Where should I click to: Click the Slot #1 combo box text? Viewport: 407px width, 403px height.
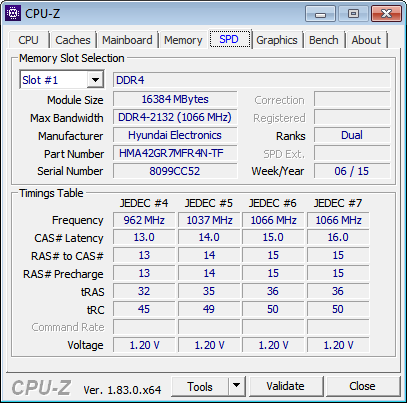tap(54, 80)
